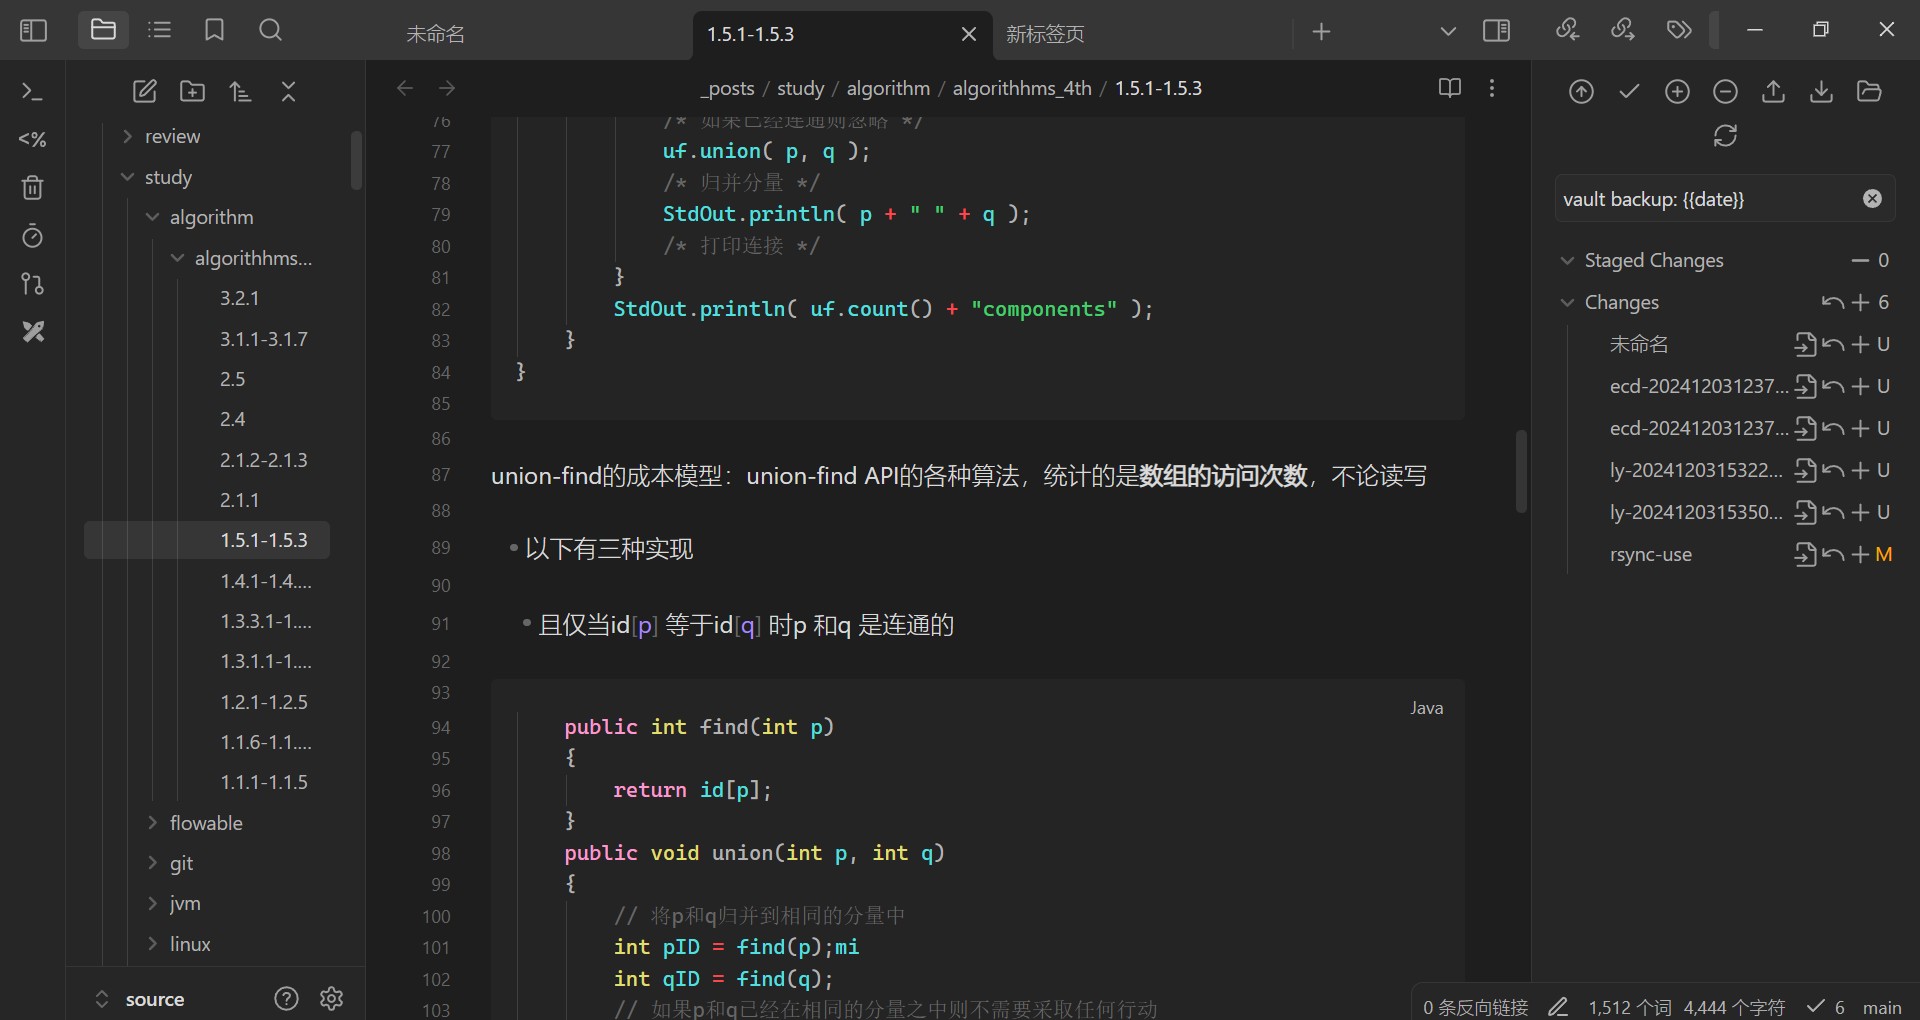This screenshot has height=1020, width=1920.
Task: Create a new note
Action: [x=144, y=92]
